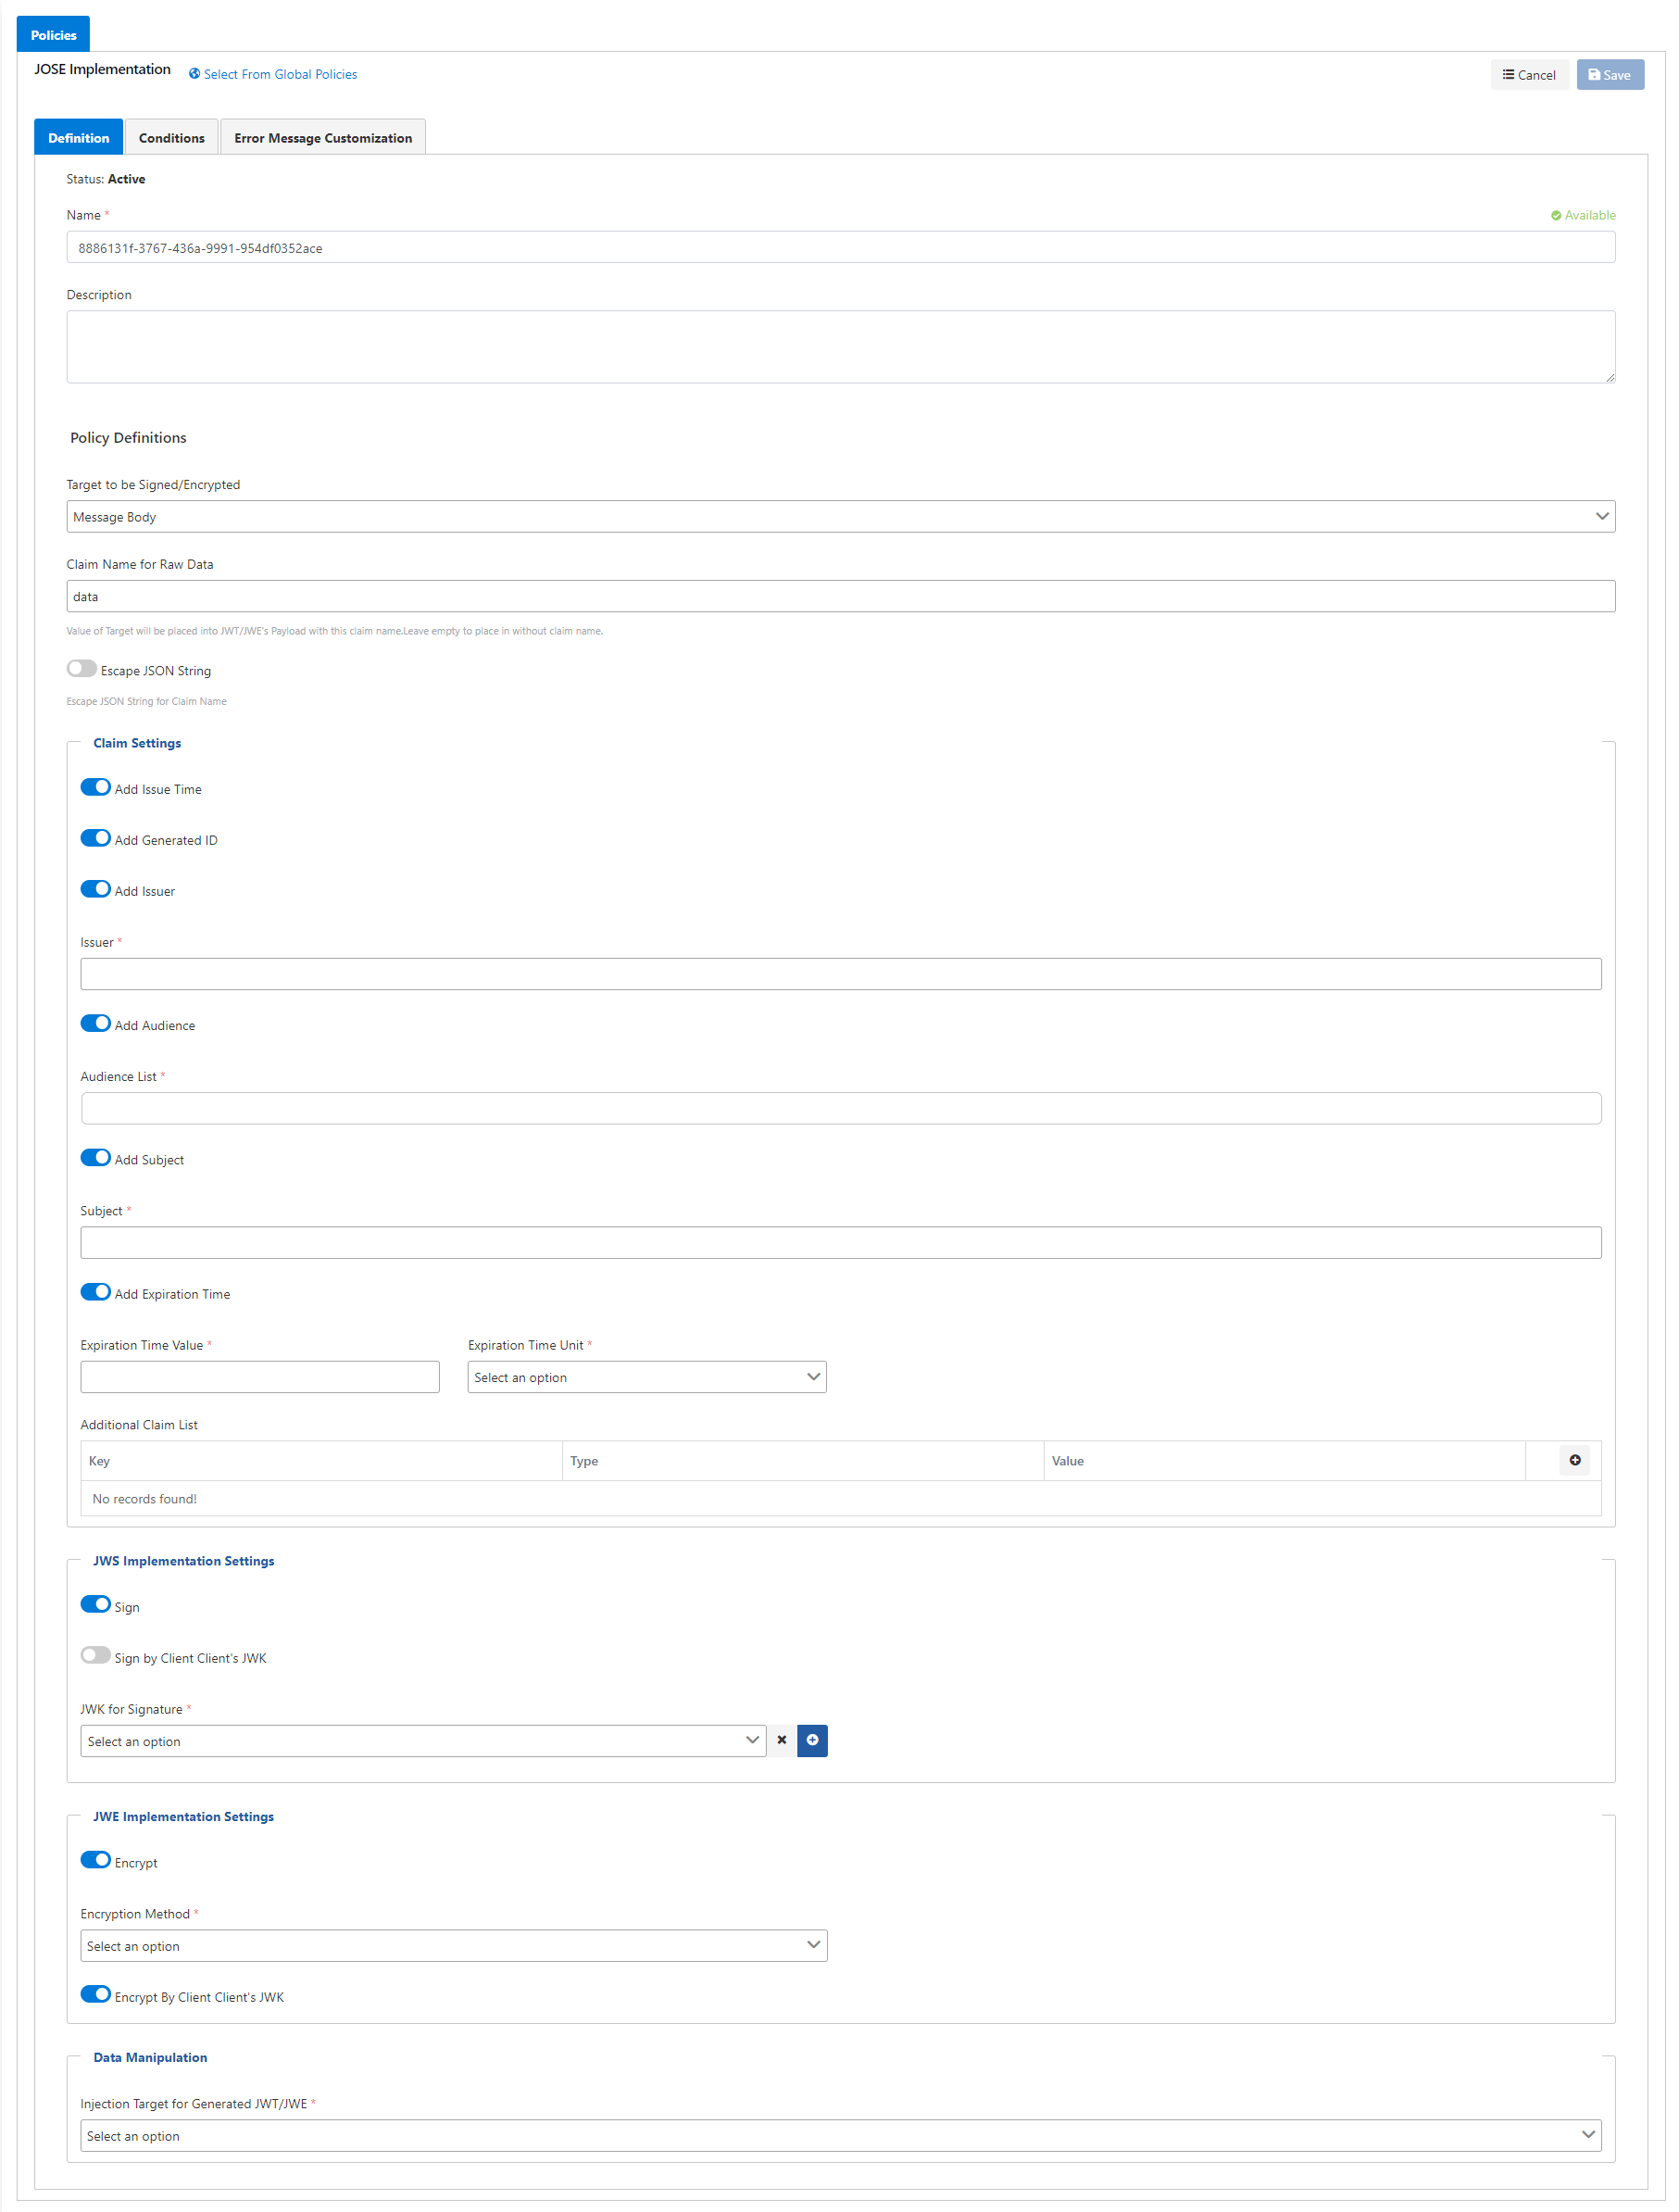Expand the Expiration Time Unit dropdown
The image size is (1679, 2212).
click(646, 1377)
